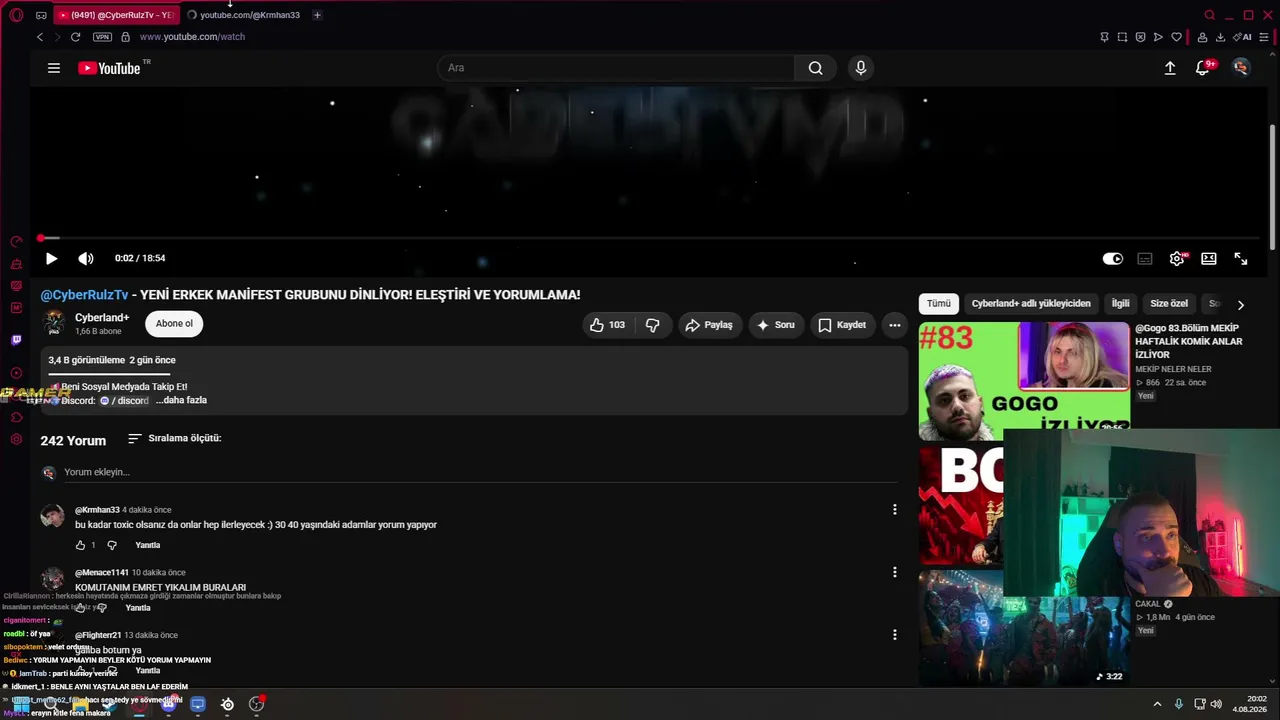Enter fullscreen video mode
The width and height of the screenshot is (1280, 720).
(x=1241, y=258)
